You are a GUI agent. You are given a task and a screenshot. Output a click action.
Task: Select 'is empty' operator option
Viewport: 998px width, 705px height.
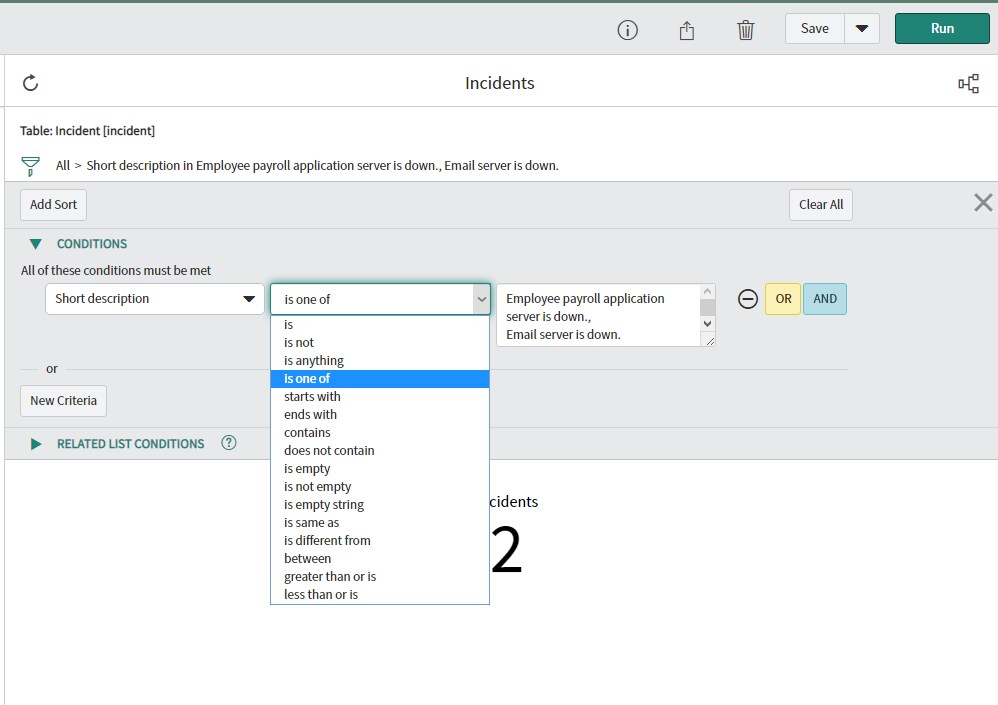380,468
